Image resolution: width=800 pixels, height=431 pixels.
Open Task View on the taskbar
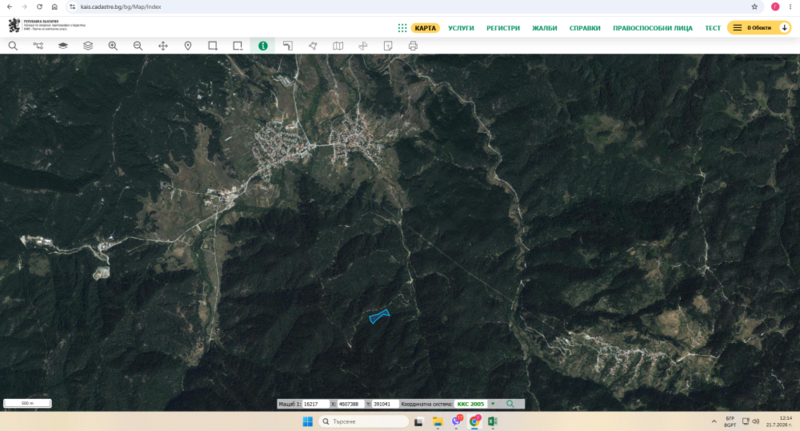(x=419, y=421)
